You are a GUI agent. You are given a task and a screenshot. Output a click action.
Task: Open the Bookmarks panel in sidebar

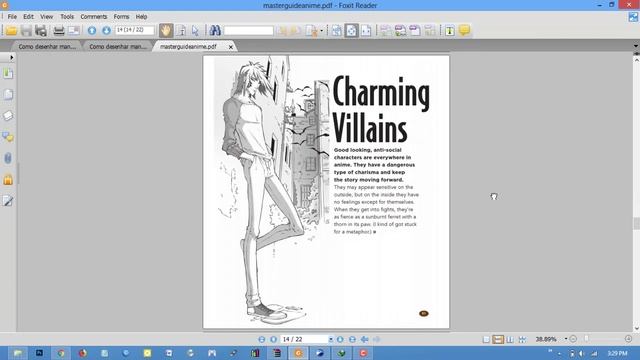(x=8, y=74)
